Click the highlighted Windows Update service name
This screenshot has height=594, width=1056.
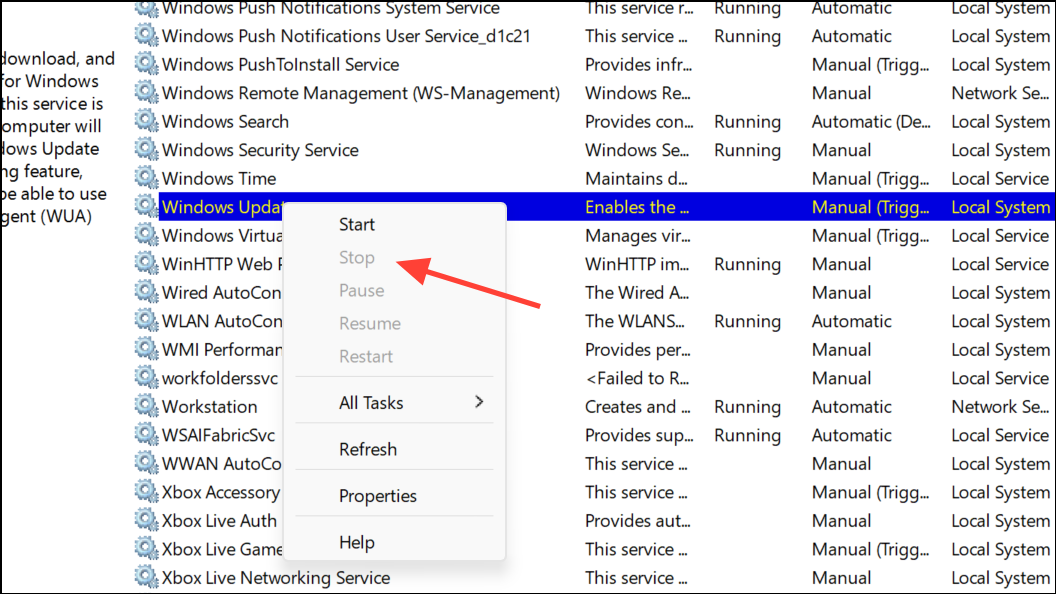pos(222,207)
